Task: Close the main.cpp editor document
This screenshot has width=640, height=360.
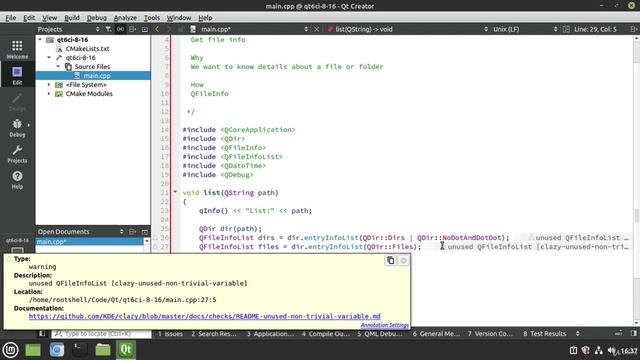Action: coord(316,29)
